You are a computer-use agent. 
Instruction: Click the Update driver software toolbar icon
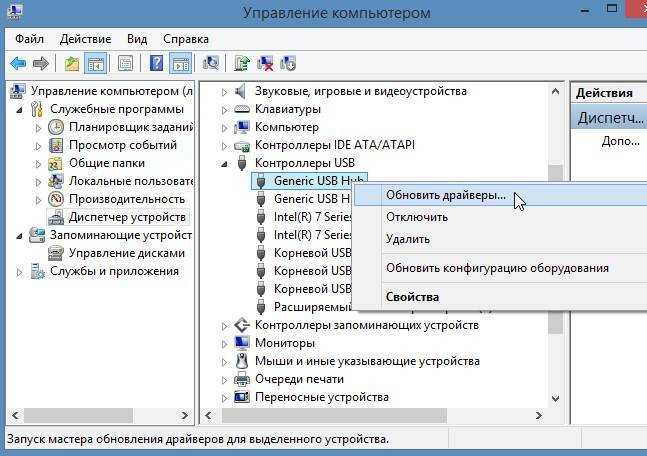pos(242,64)
